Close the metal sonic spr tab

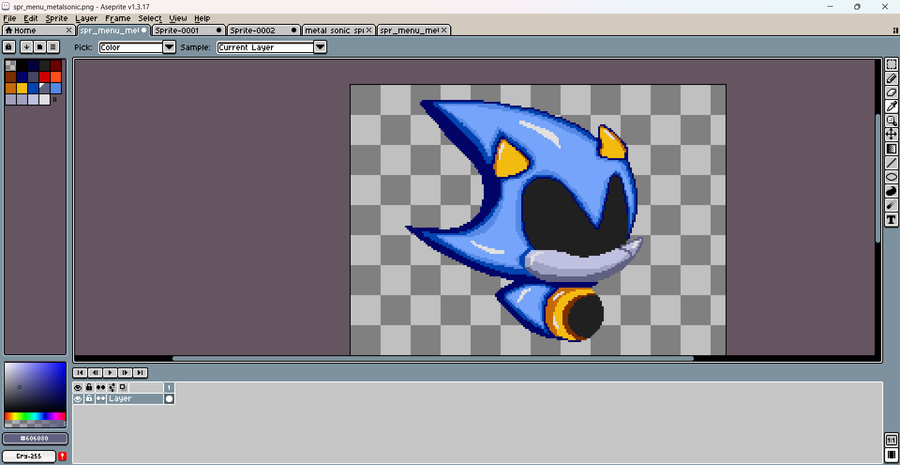point(369,30)
